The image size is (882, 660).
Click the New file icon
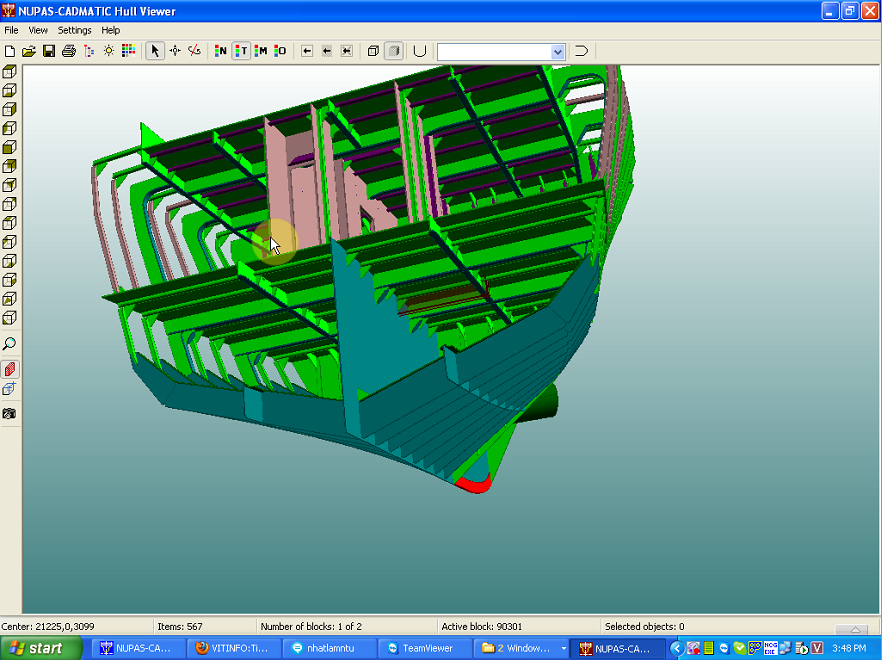(10, 51)
